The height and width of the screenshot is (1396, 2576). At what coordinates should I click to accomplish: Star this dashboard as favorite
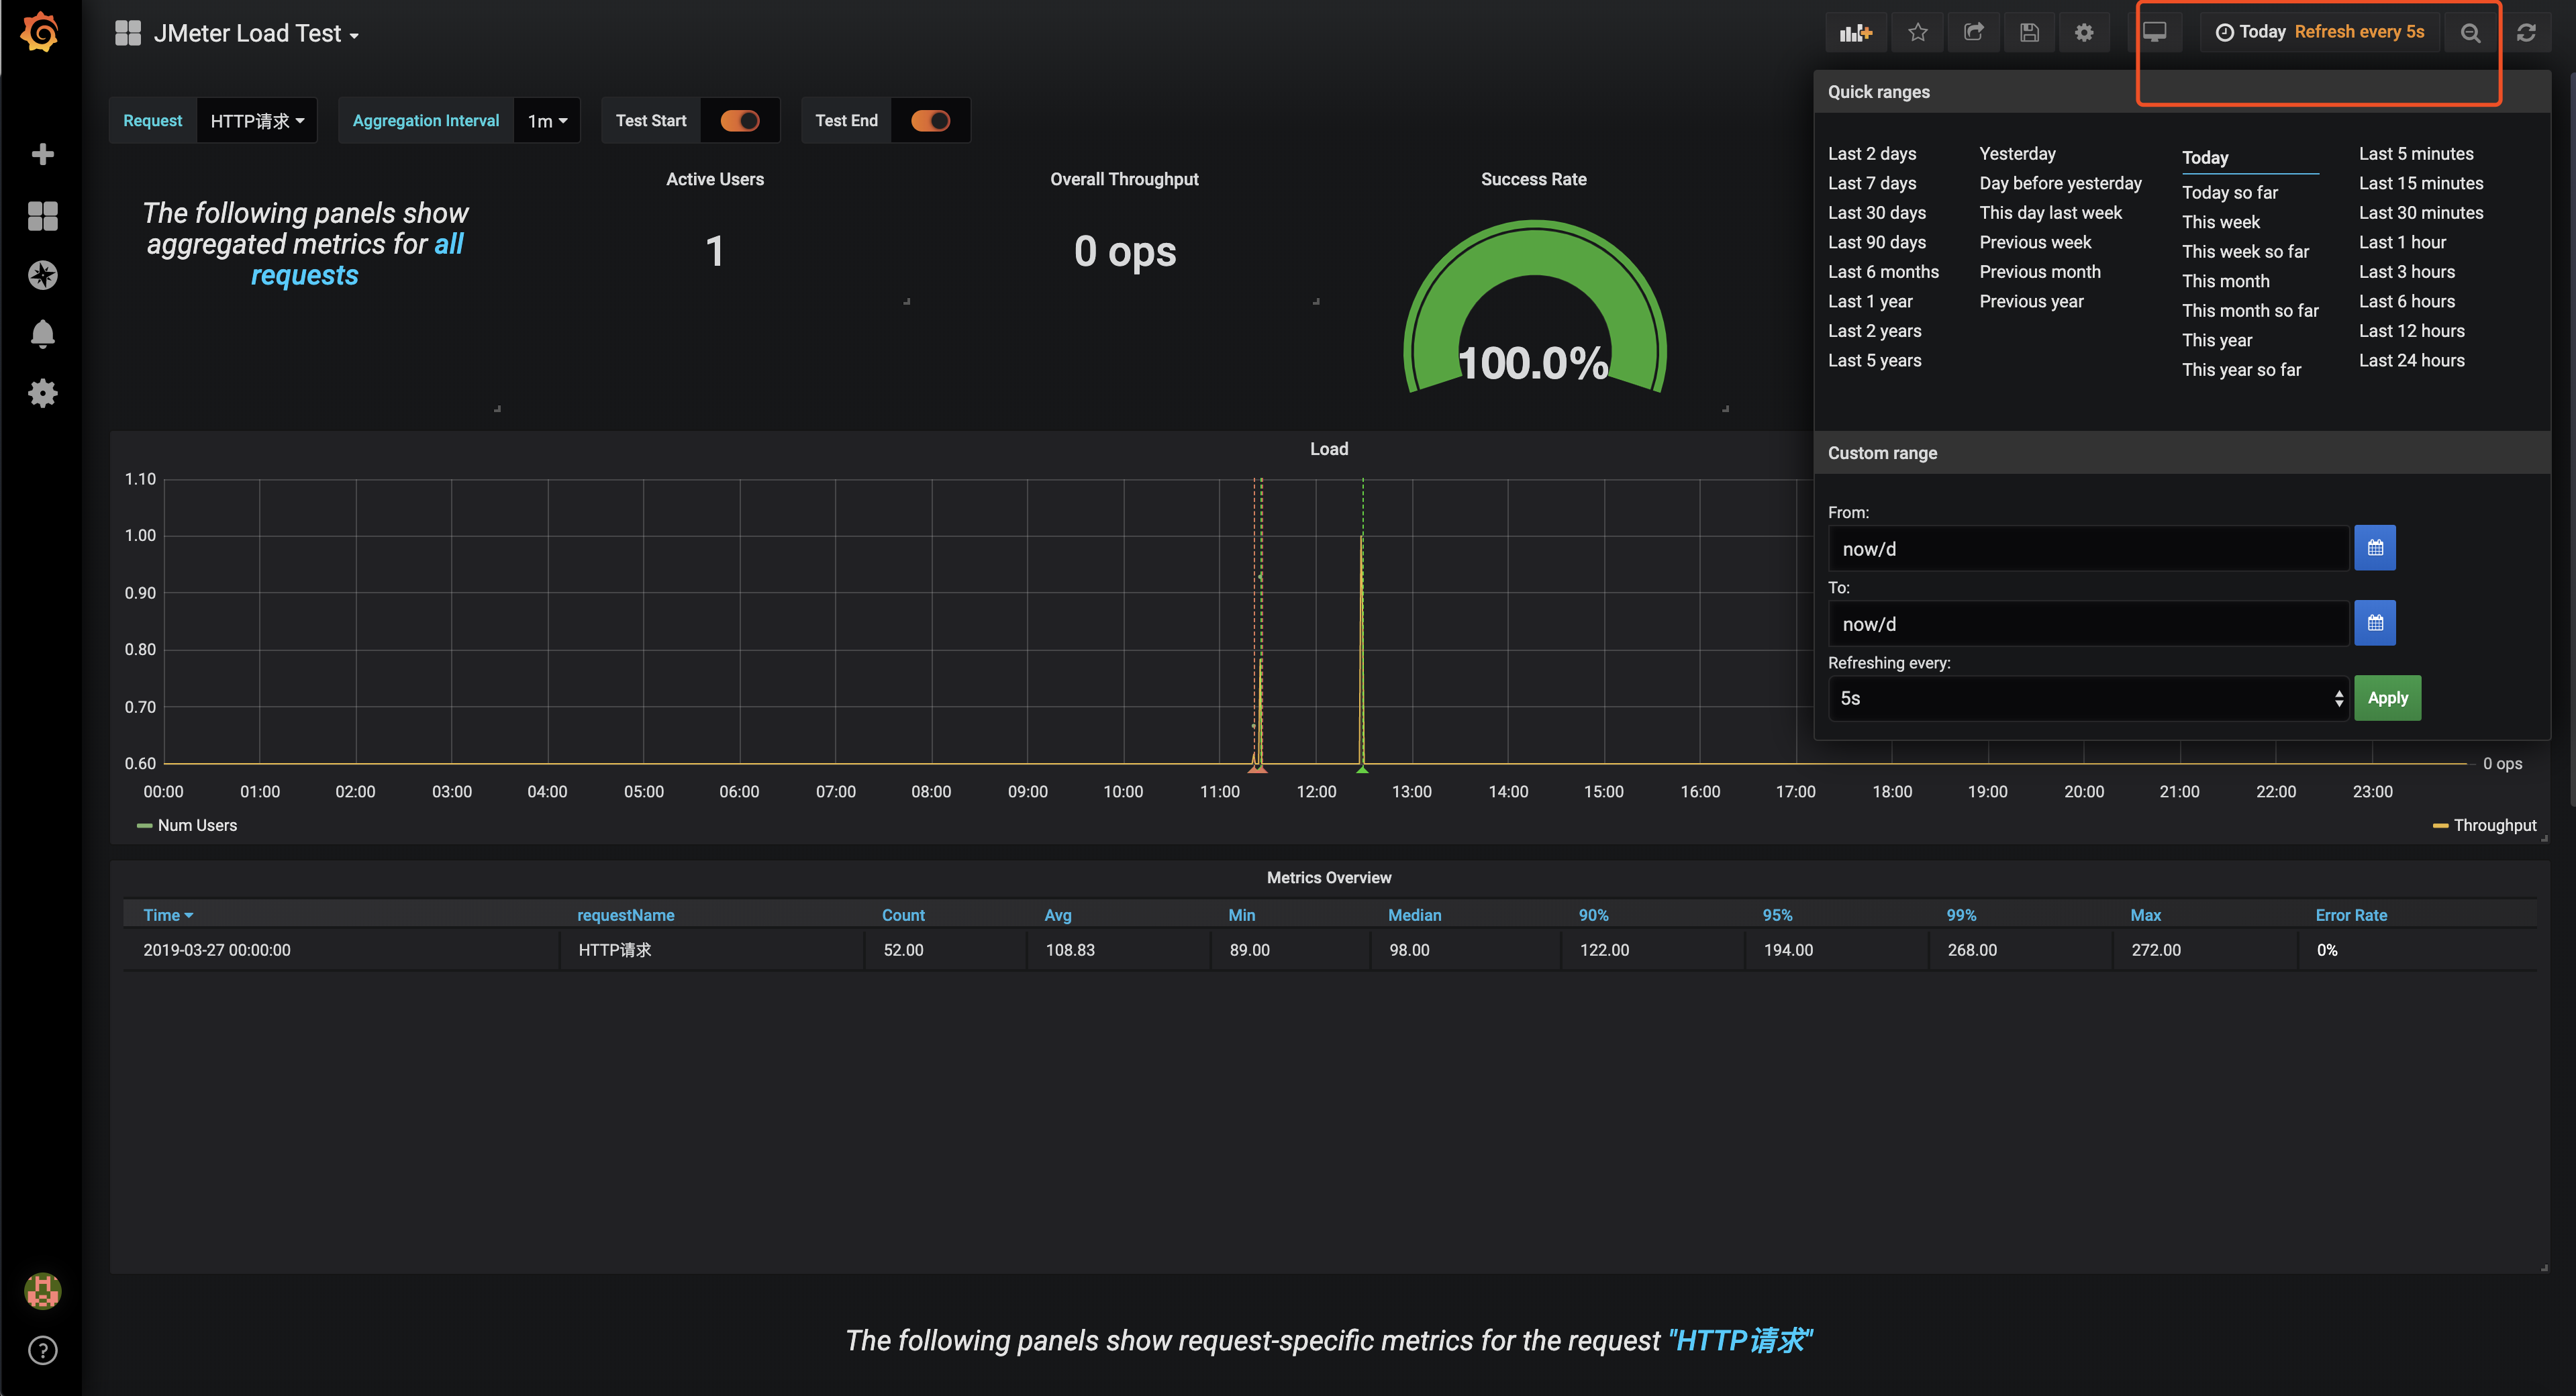coord(1917,33)
